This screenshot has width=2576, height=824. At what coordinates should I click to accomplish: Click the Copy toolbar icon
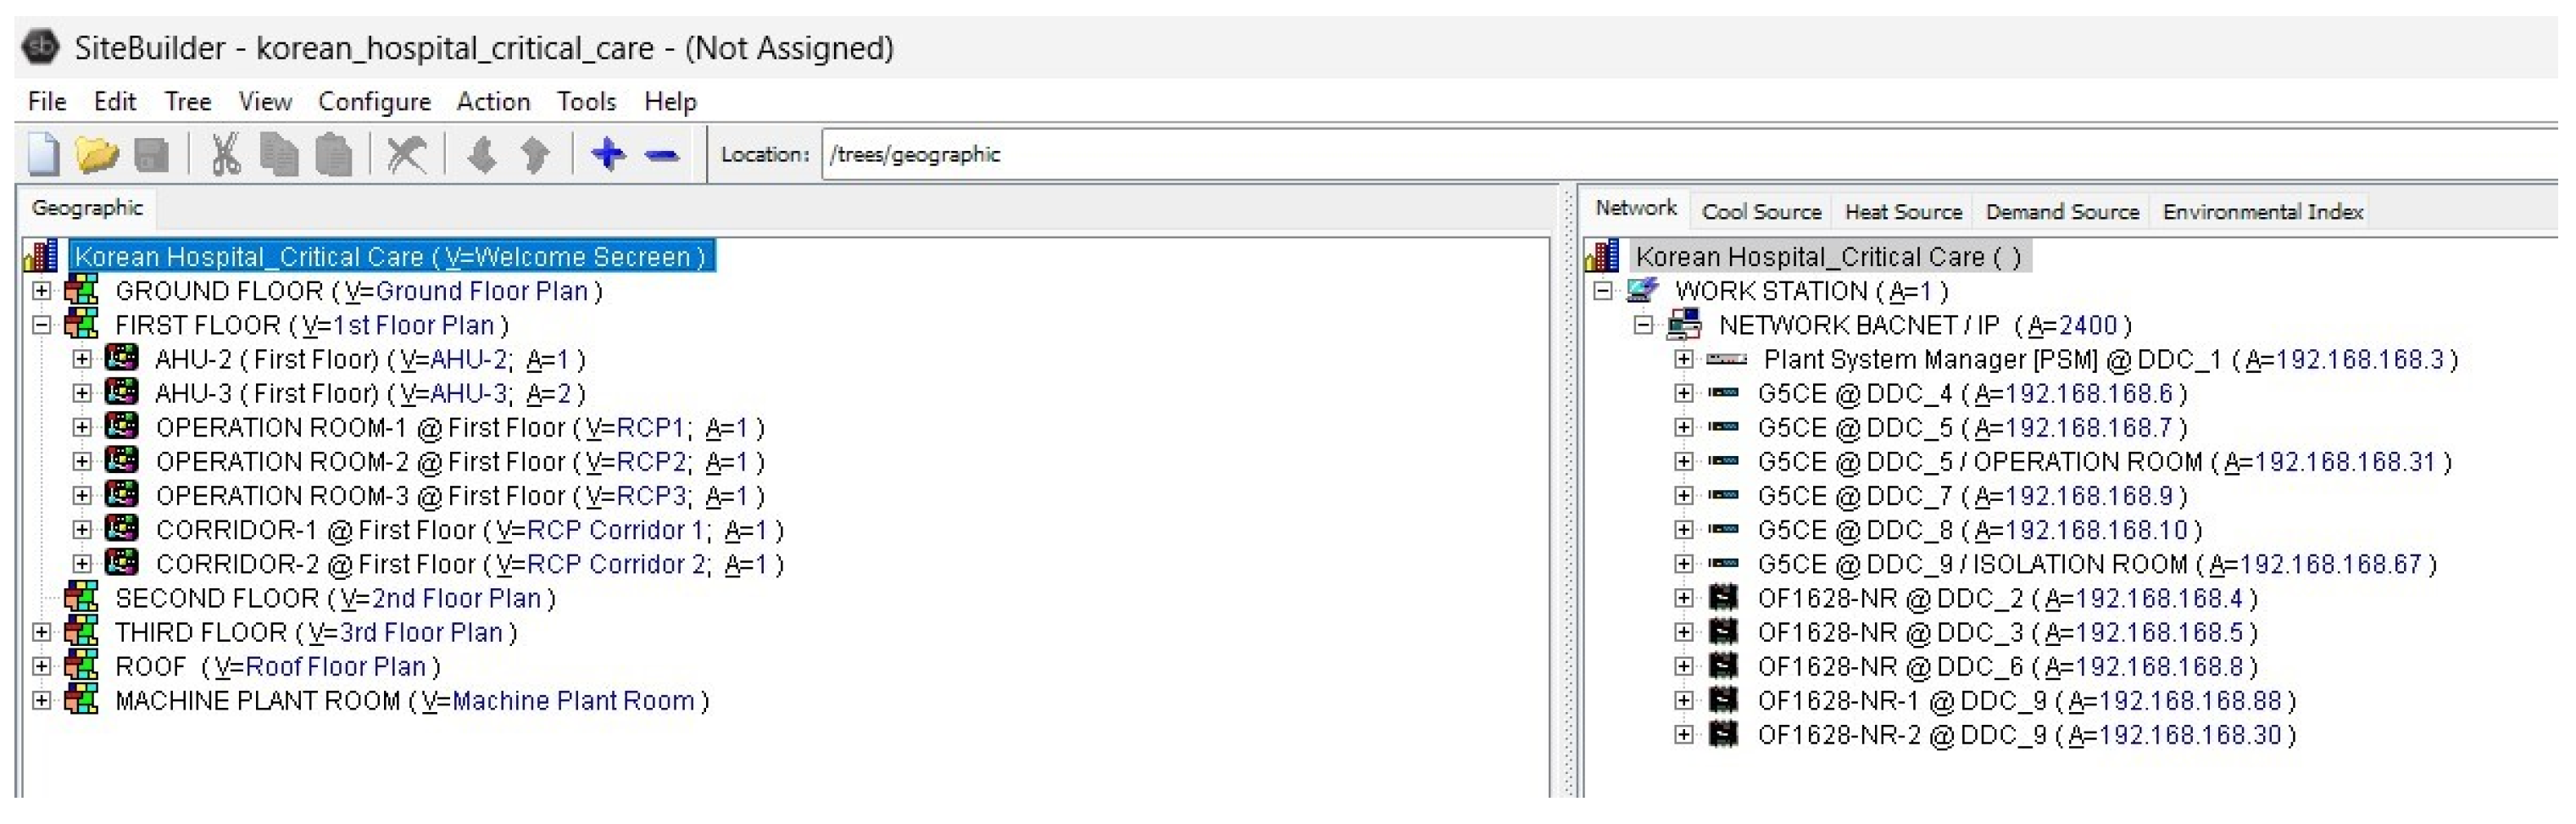click(x=279, y=155)
